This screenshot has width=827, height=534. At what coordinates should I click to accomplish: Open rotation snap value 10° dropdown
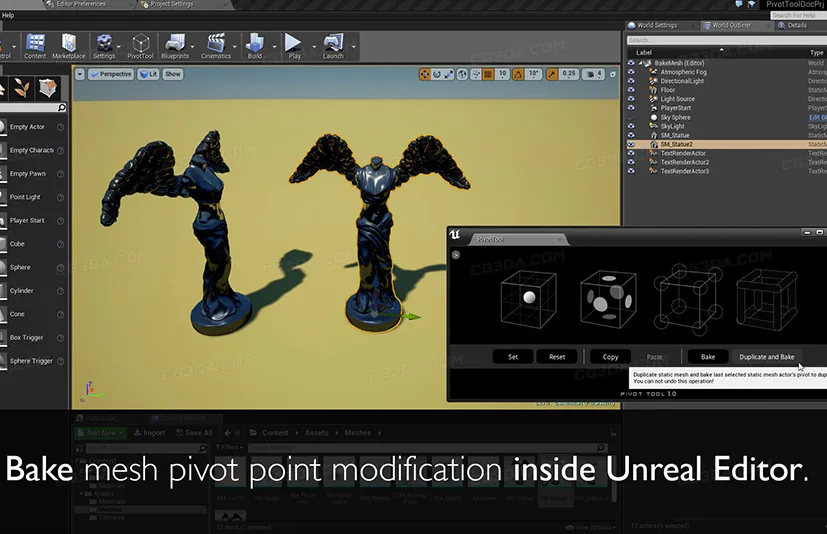534,74
